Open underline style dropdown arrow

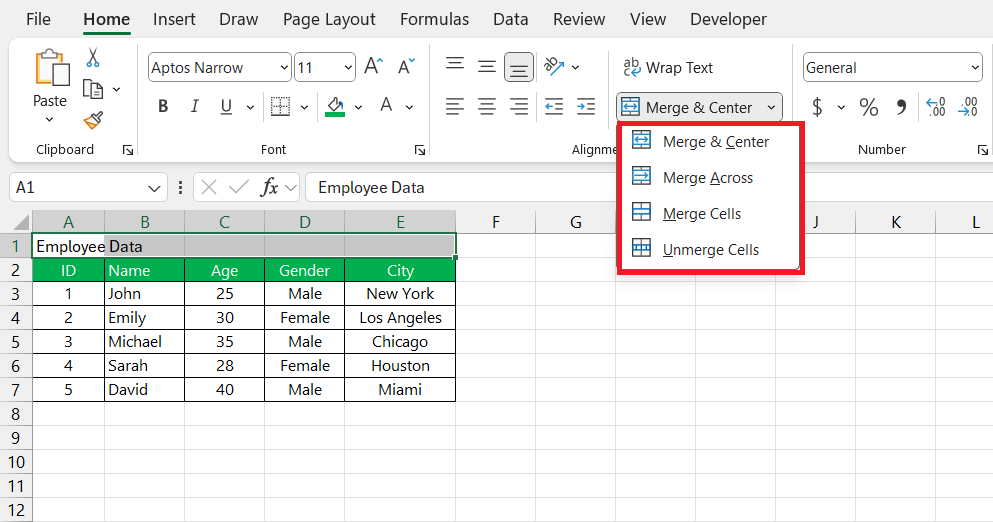coord(250,107)
